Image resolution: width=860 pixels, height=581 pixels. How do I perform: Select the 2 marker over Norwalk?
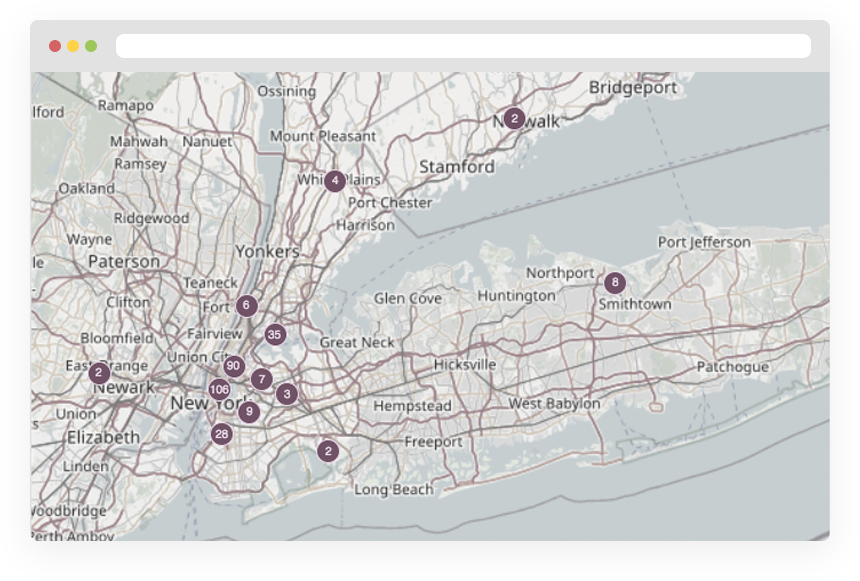click(513, 118)
